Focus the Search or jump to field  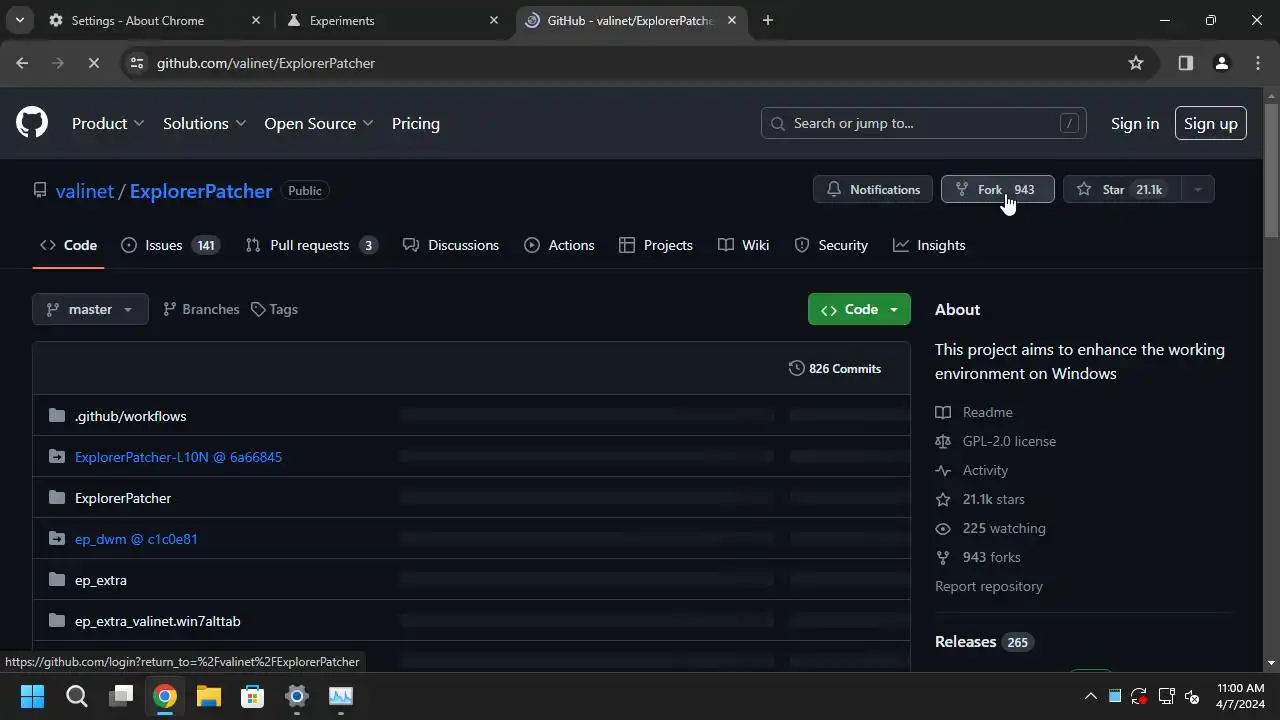924,123
